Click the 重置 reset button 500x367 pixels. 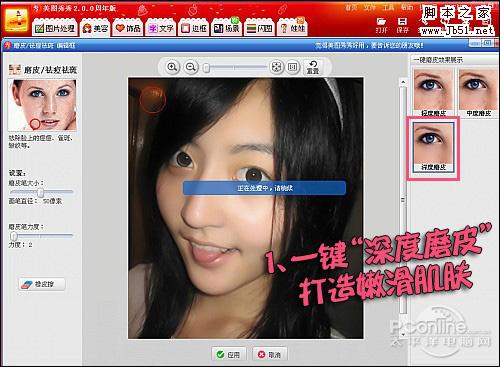pos(313,67)
